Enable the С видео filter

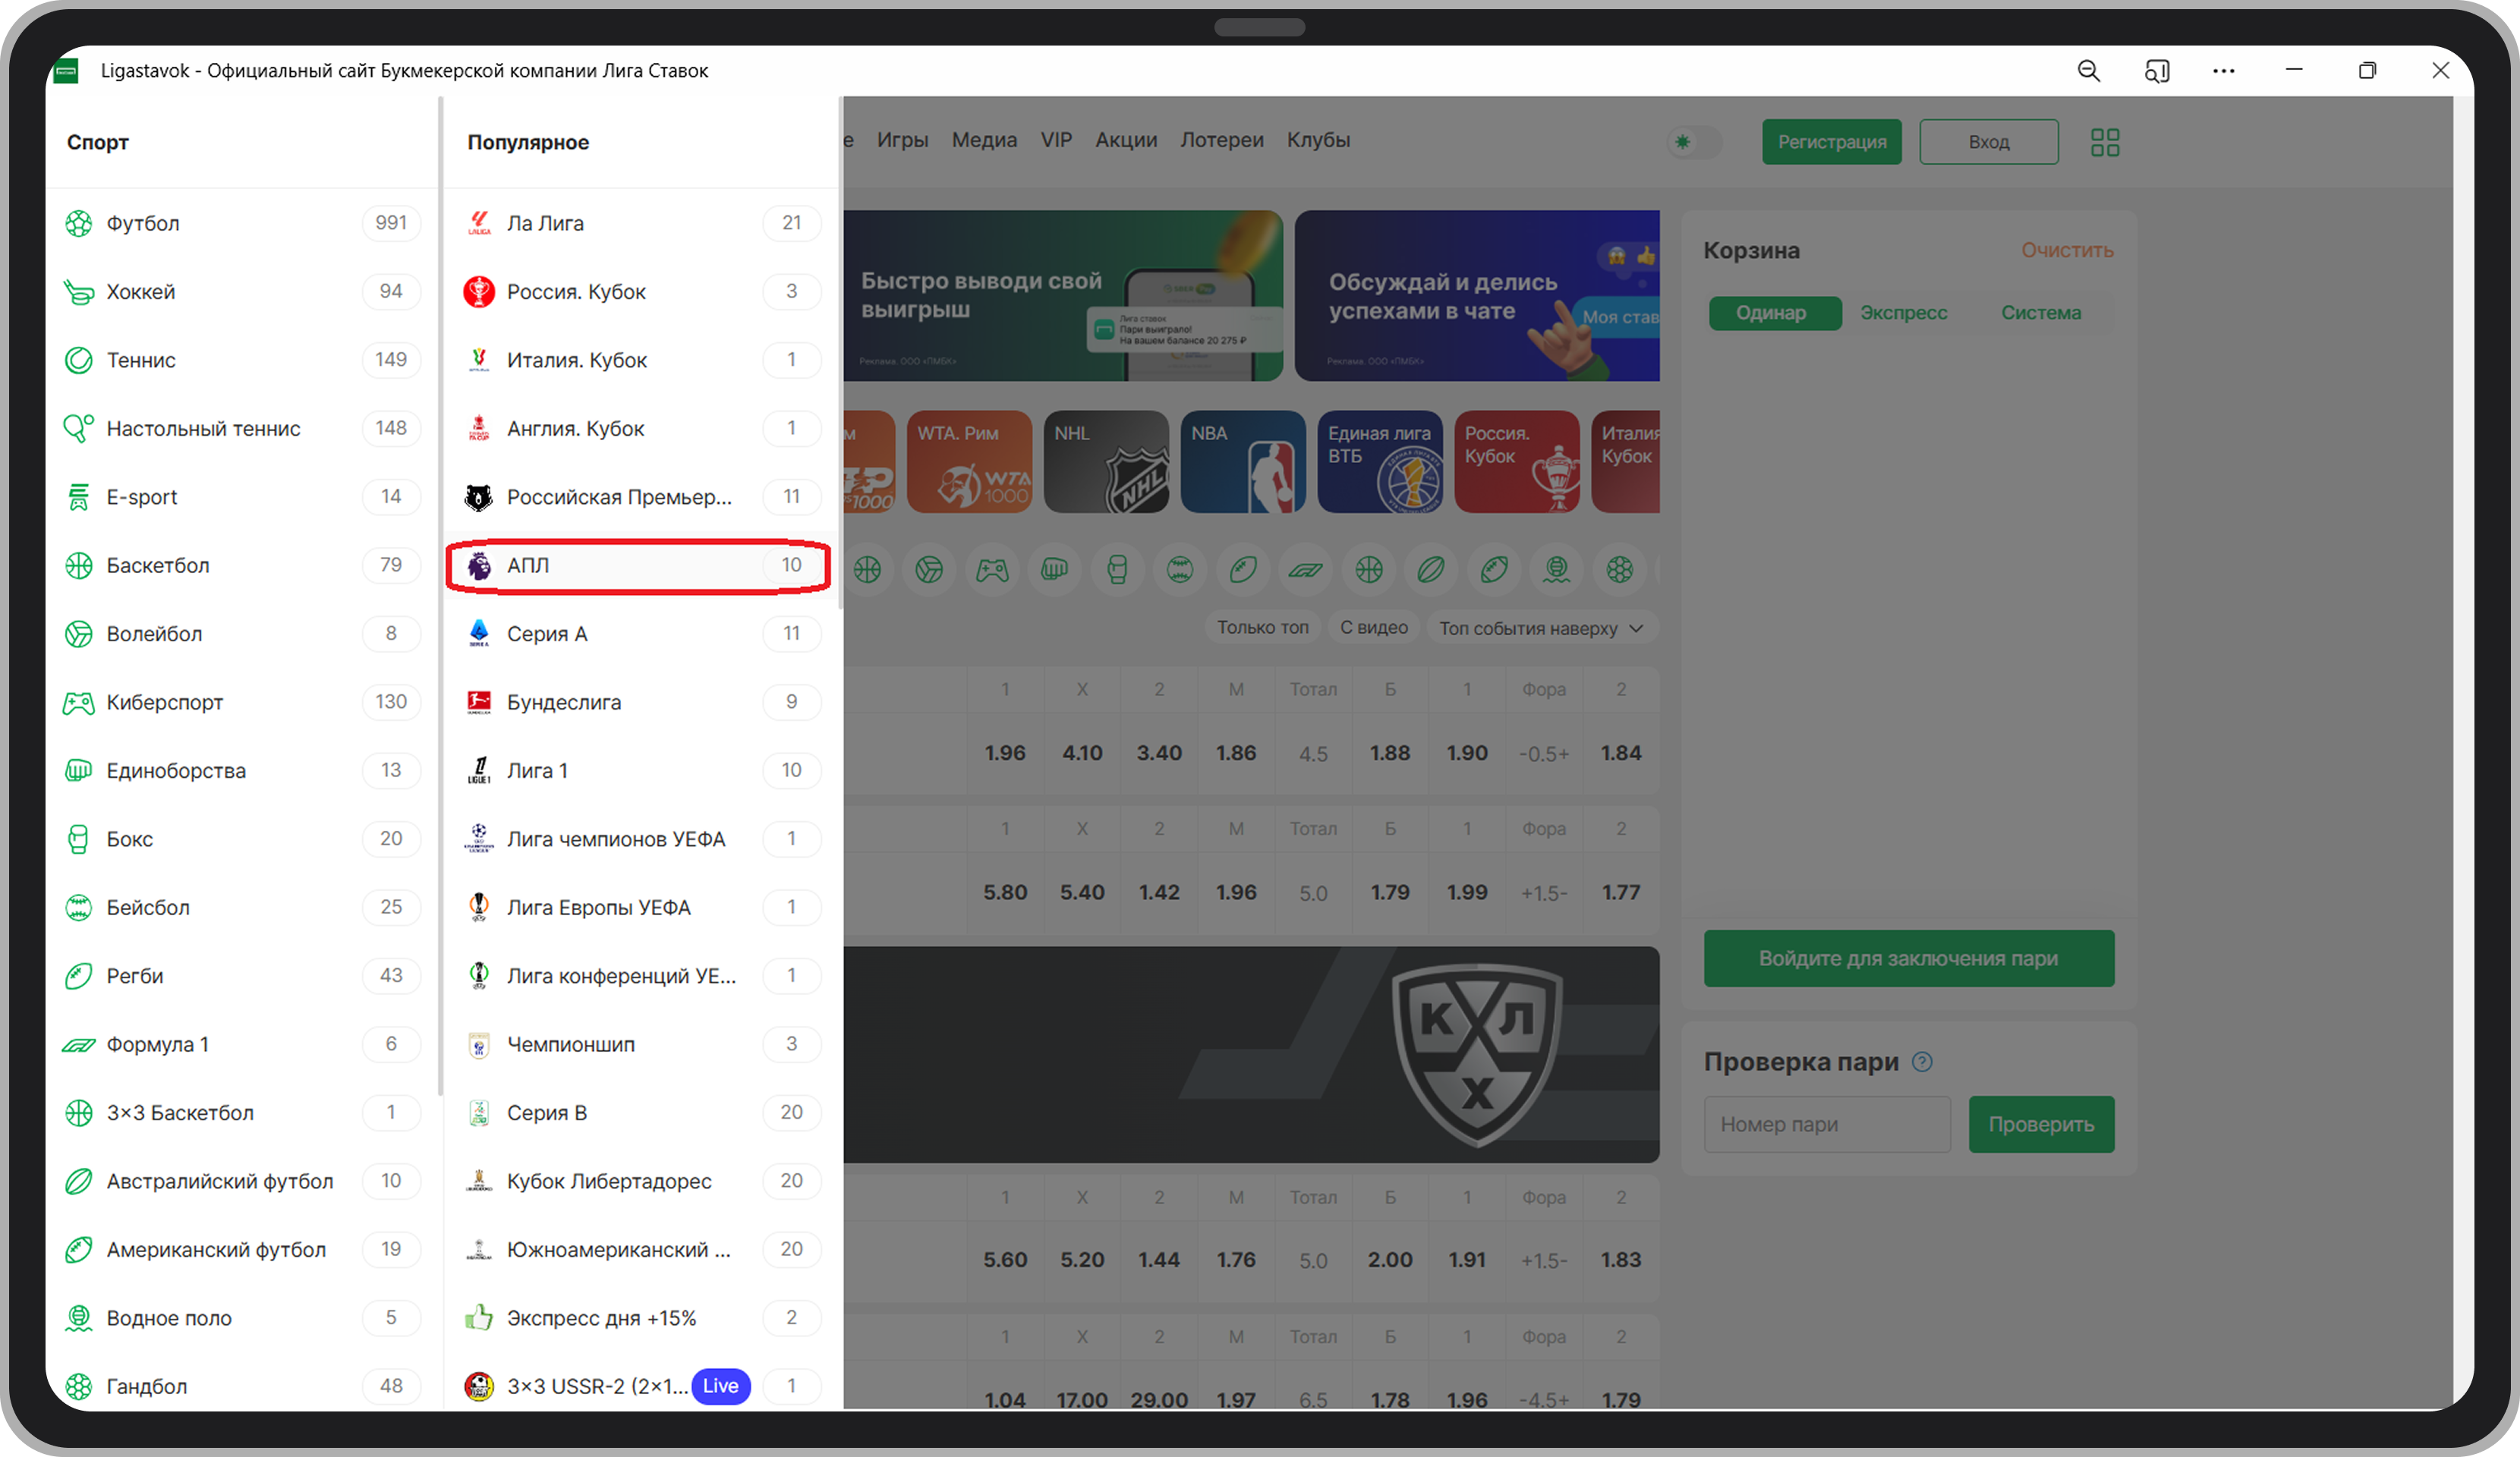tap(1373, 628)
